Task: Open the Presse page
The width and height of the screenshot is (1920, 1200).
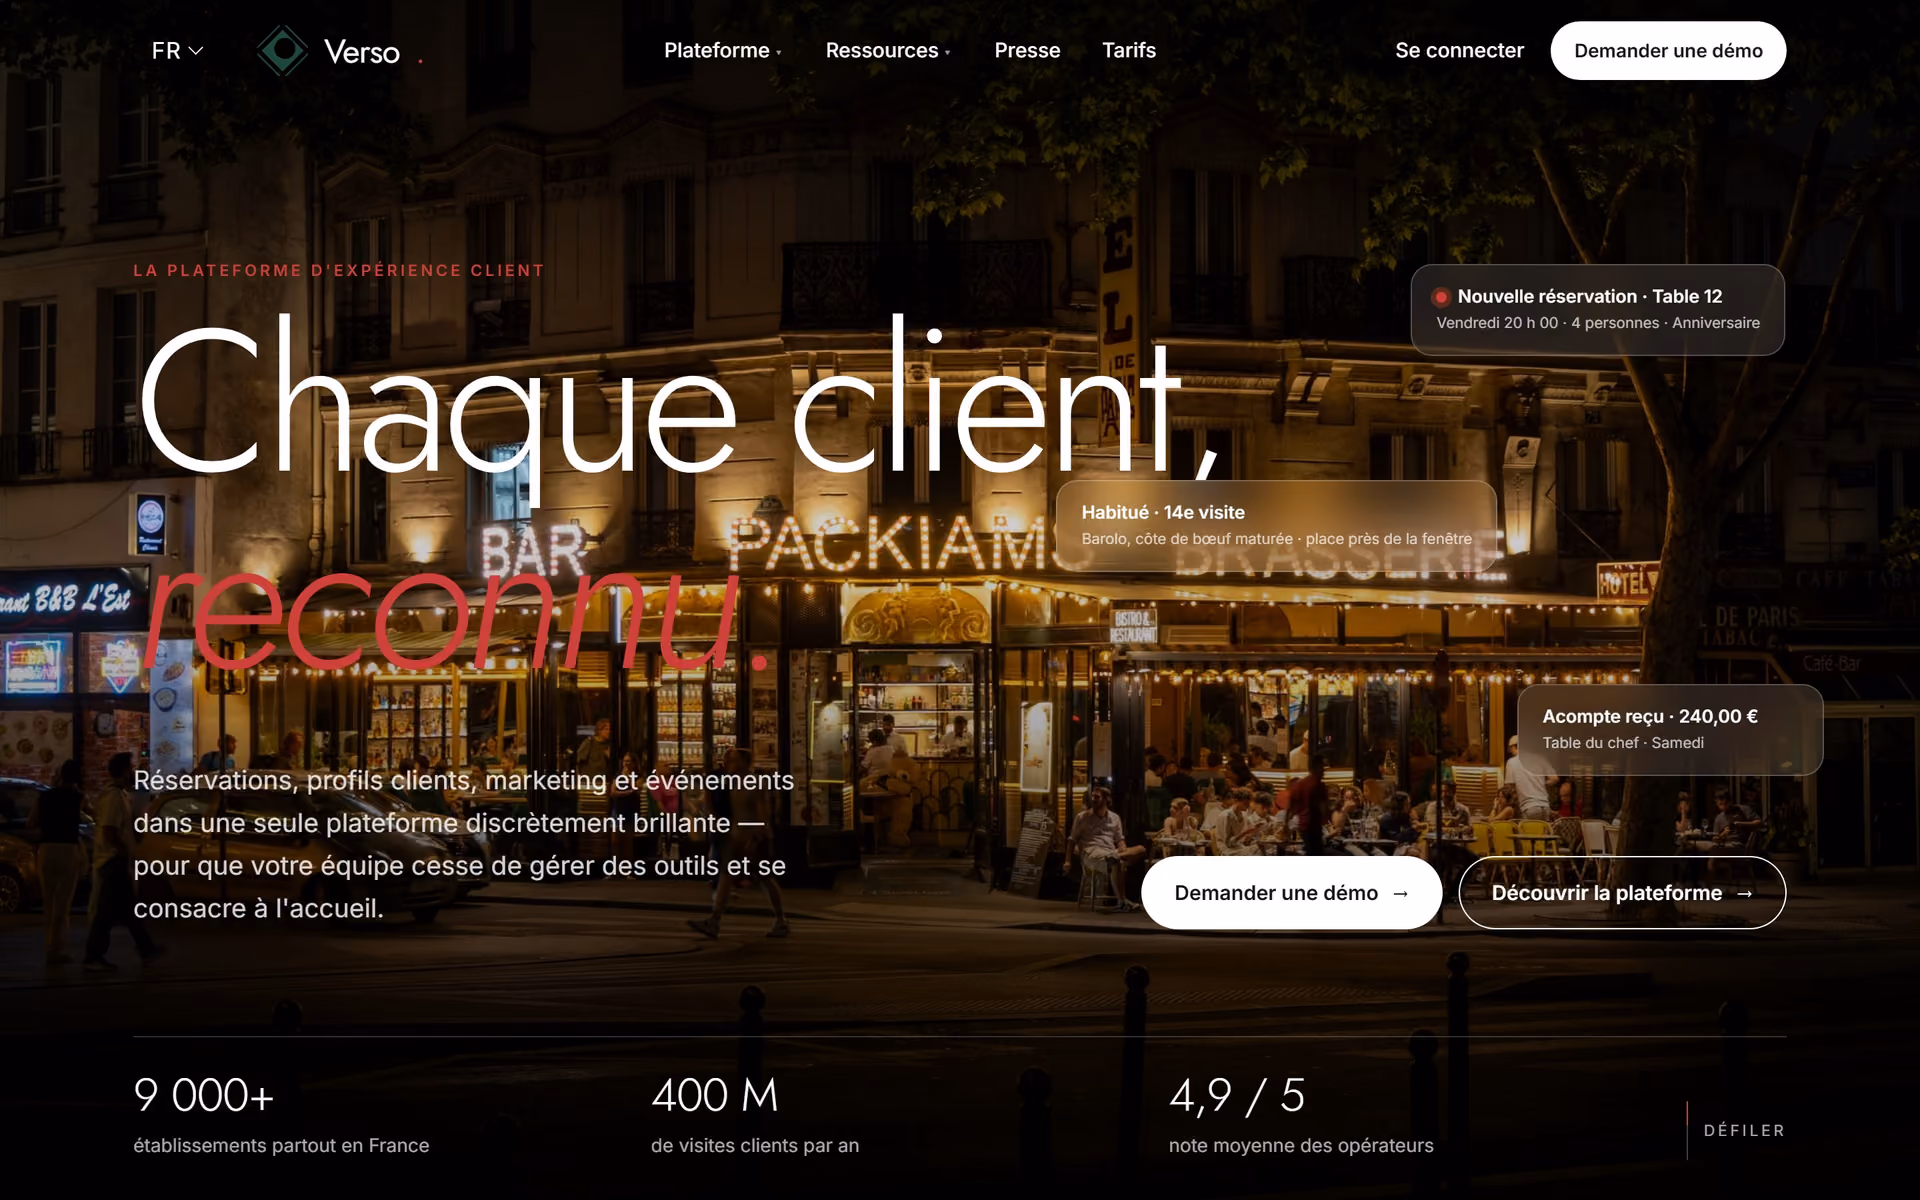Action: point(1027,50)
